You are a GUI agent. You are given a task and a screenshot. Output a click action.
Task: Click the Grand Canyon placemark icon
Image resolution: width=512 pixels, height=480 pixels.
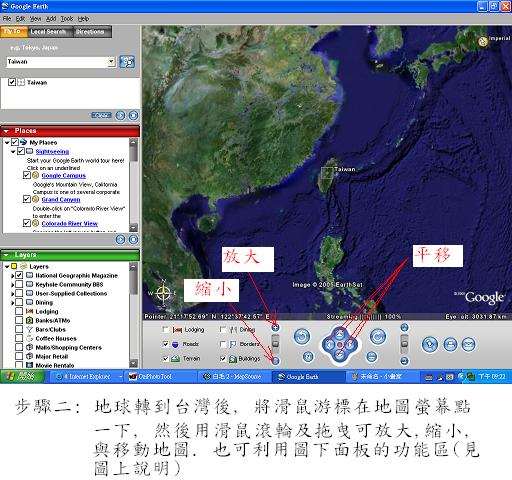[x=36, y=199]
